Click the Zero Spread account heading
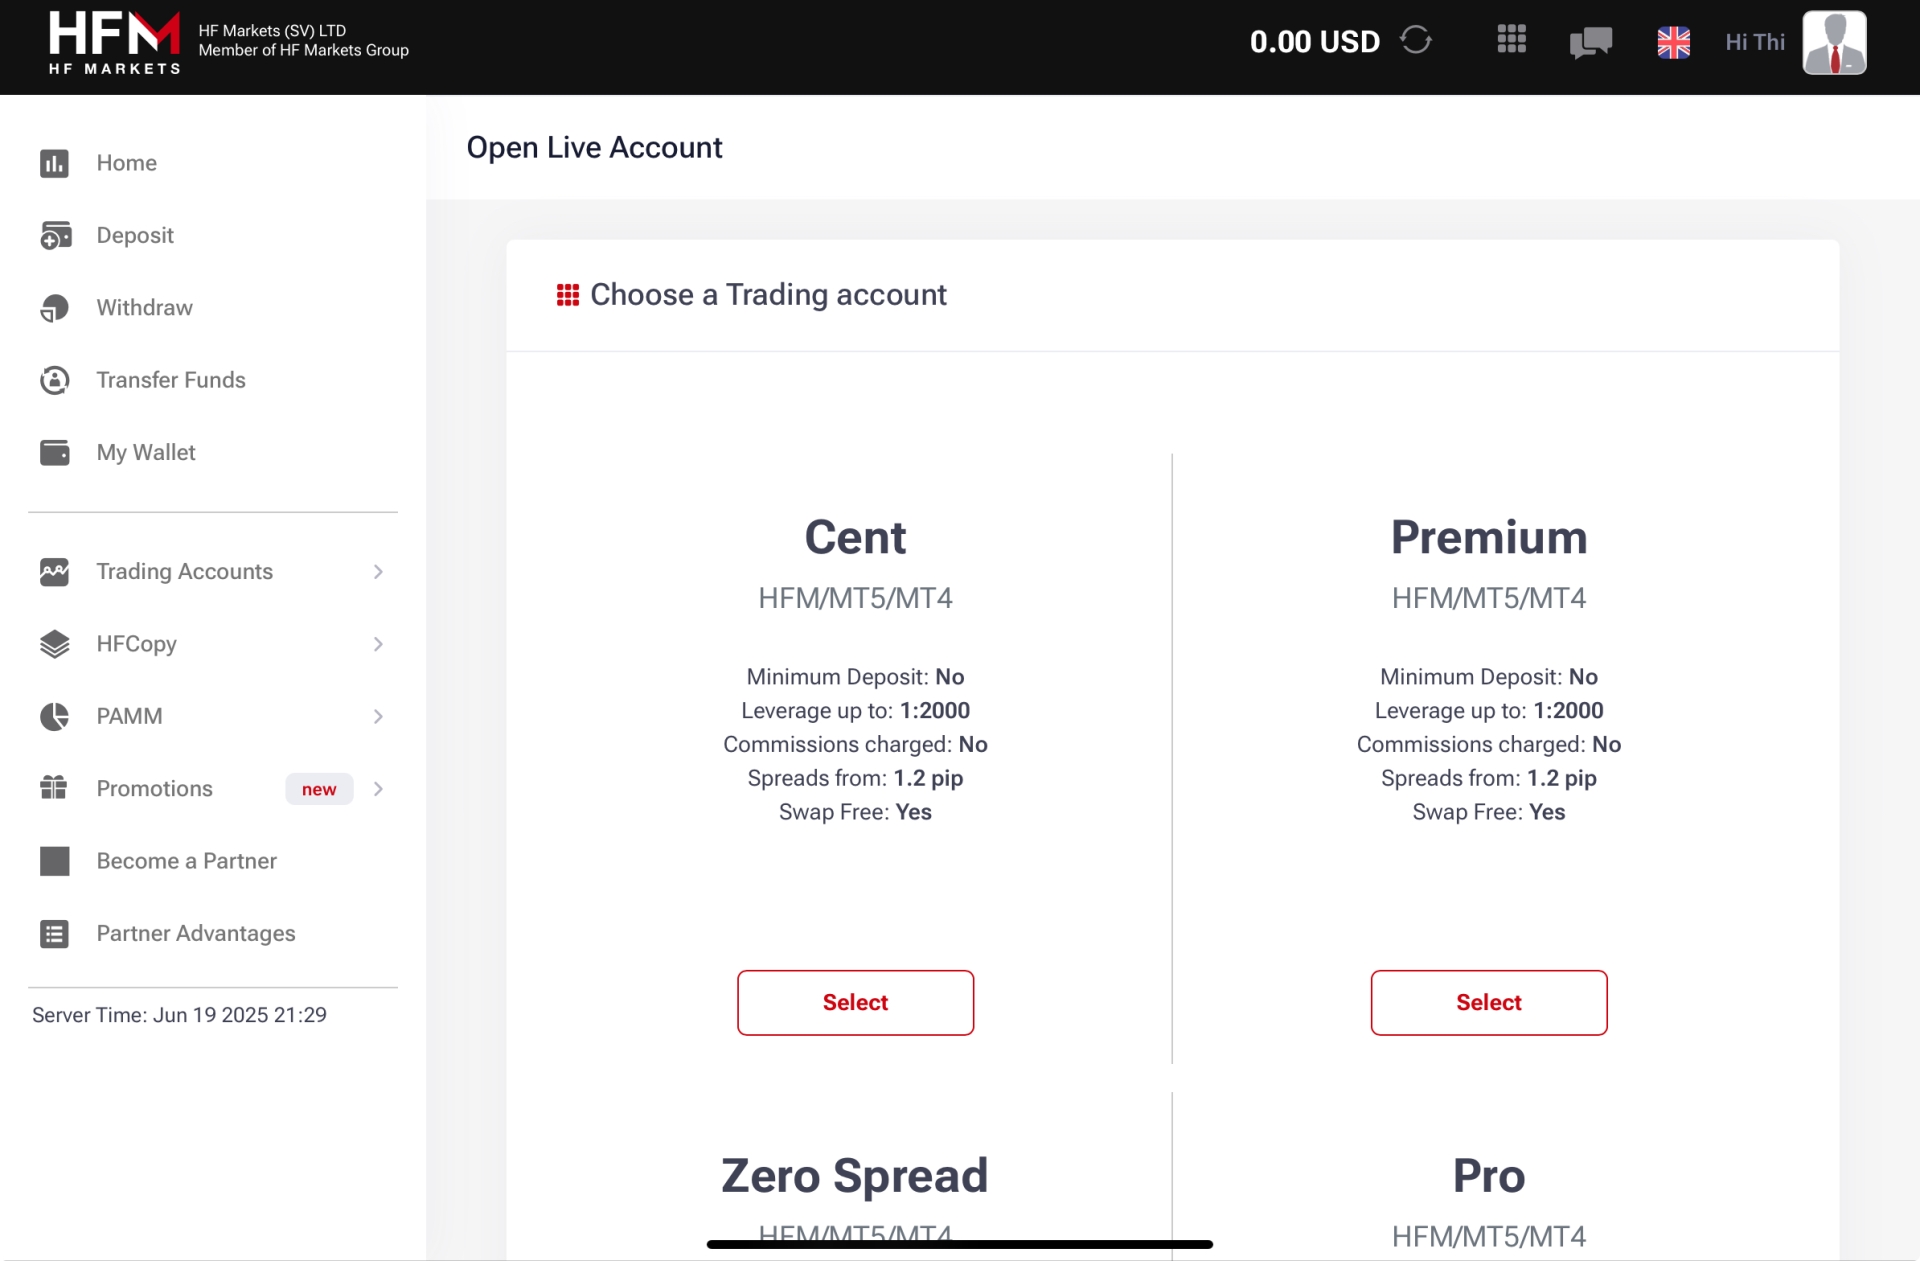 coord(854,1176)
